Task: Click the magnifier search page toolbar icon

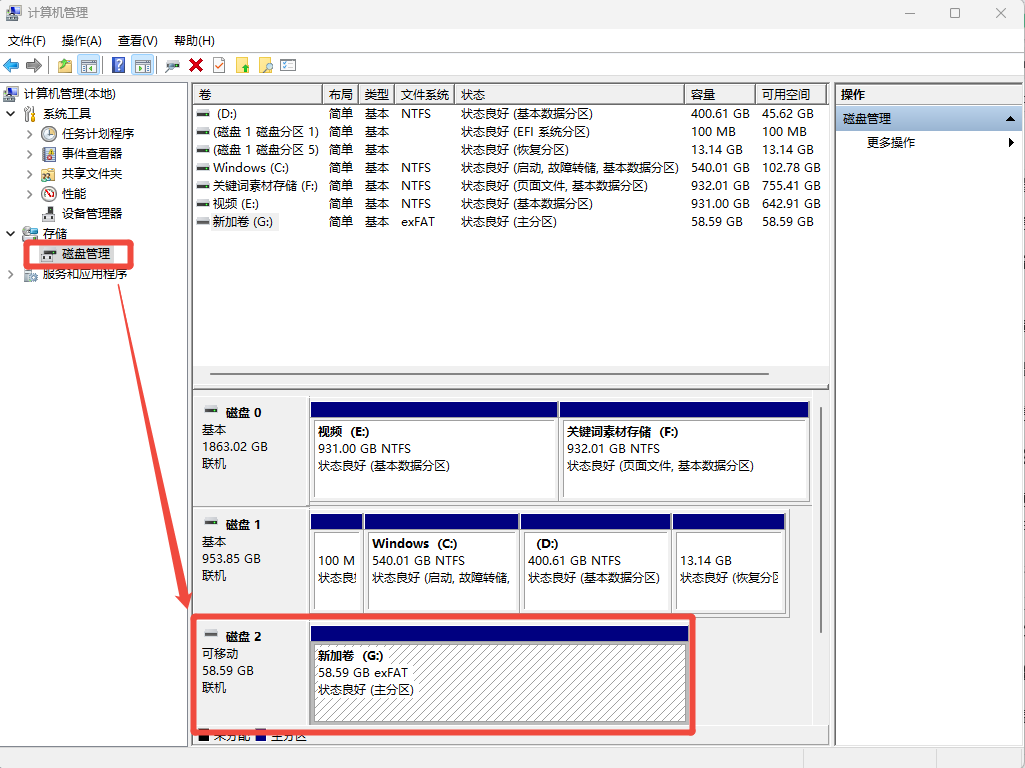Action: pos(265,65)
